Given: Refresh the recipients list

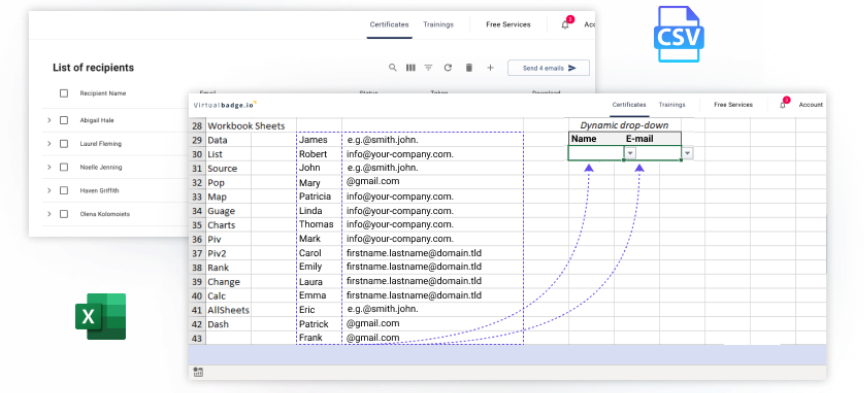Looking at the screenshot, I should (448, 68).
